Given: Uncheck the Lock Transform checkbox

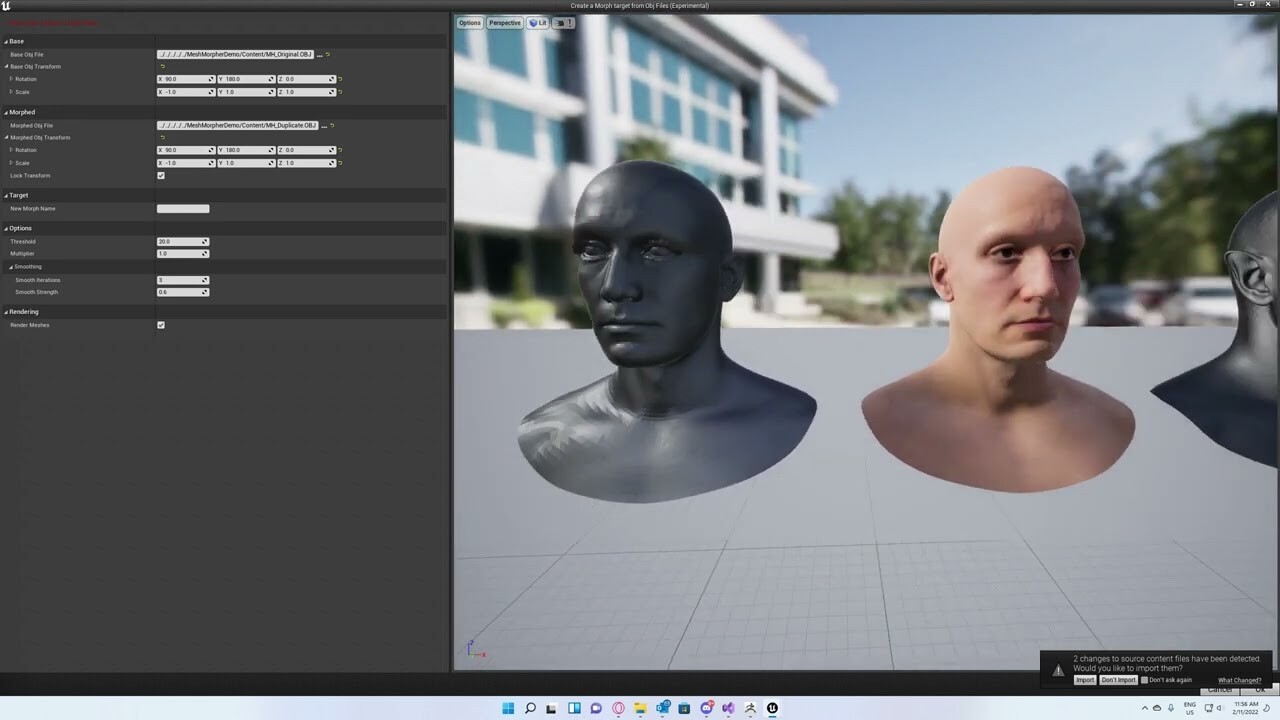Looking at the screenshot, I should coord(161,175).
